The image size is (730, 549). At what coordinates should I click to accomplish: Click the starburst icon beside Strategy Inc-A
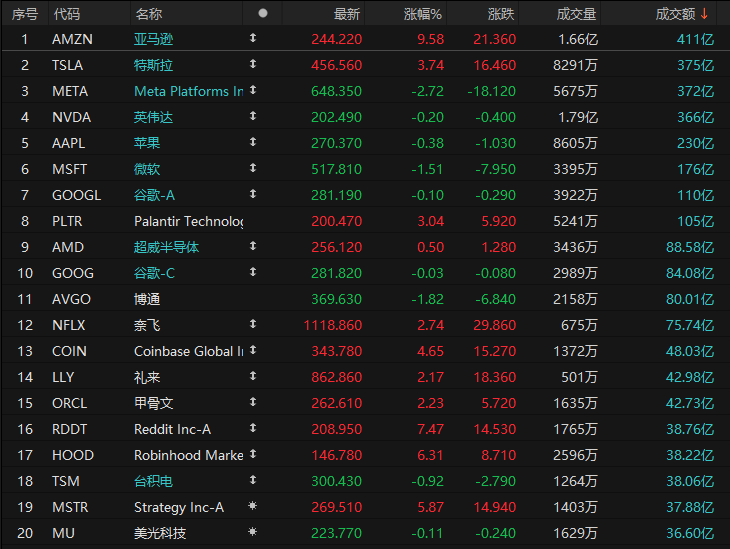(x=252, y=507)
